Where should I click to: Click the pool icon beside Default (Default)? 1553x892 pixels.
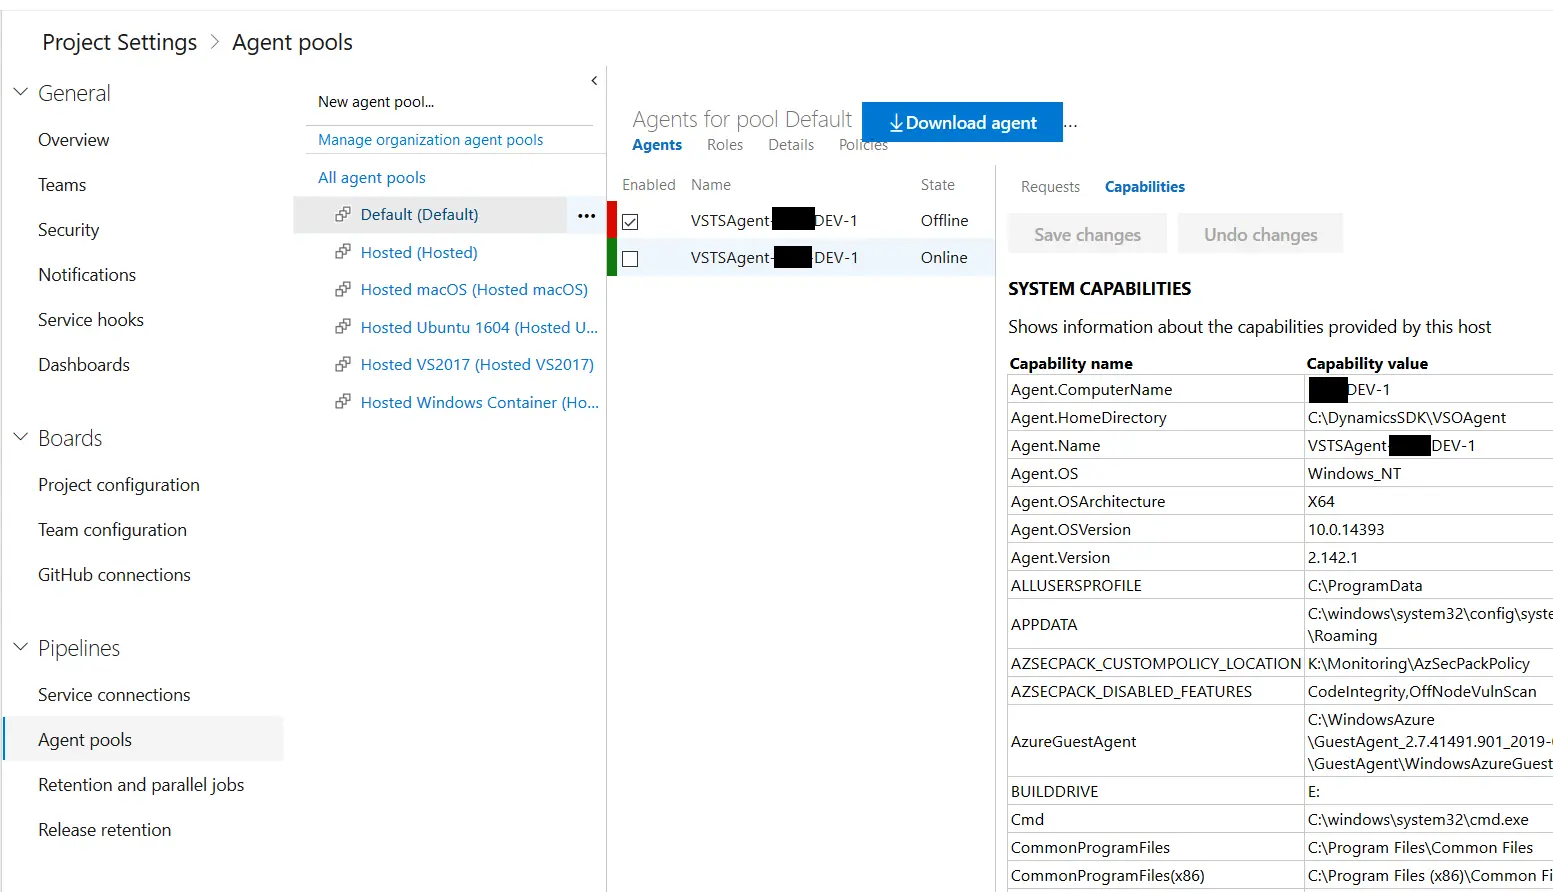(x=343, y=214)
